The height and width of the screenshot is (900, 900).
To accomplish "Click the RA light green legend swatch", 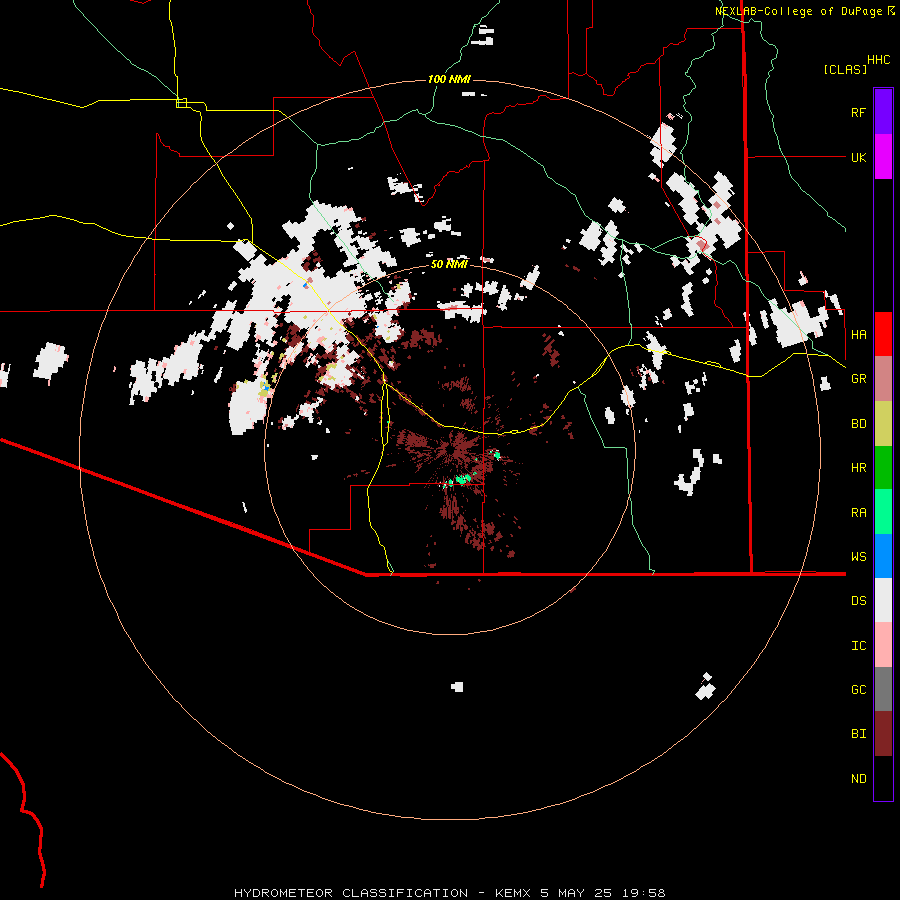I will pyautogui.click(x=883, y=512).
